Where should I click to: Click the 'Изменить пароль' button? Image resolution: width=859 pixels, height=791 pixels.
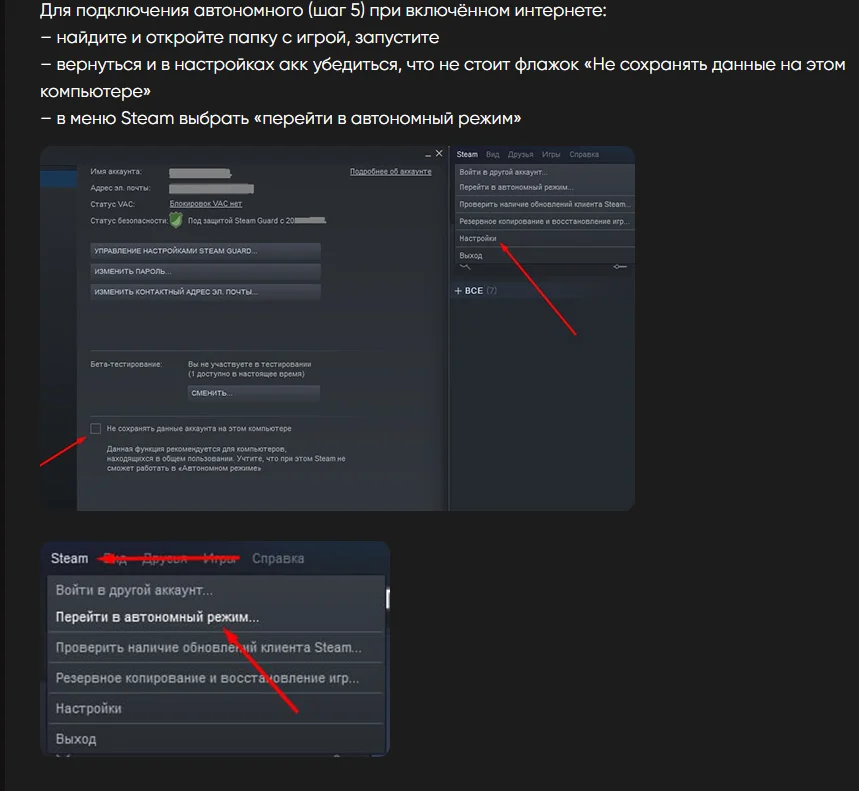click(205, 271)
